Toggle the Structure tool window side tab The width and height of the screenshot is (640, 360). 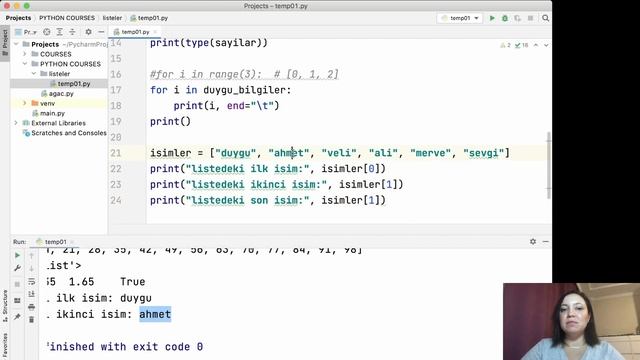tap(5, 305)
